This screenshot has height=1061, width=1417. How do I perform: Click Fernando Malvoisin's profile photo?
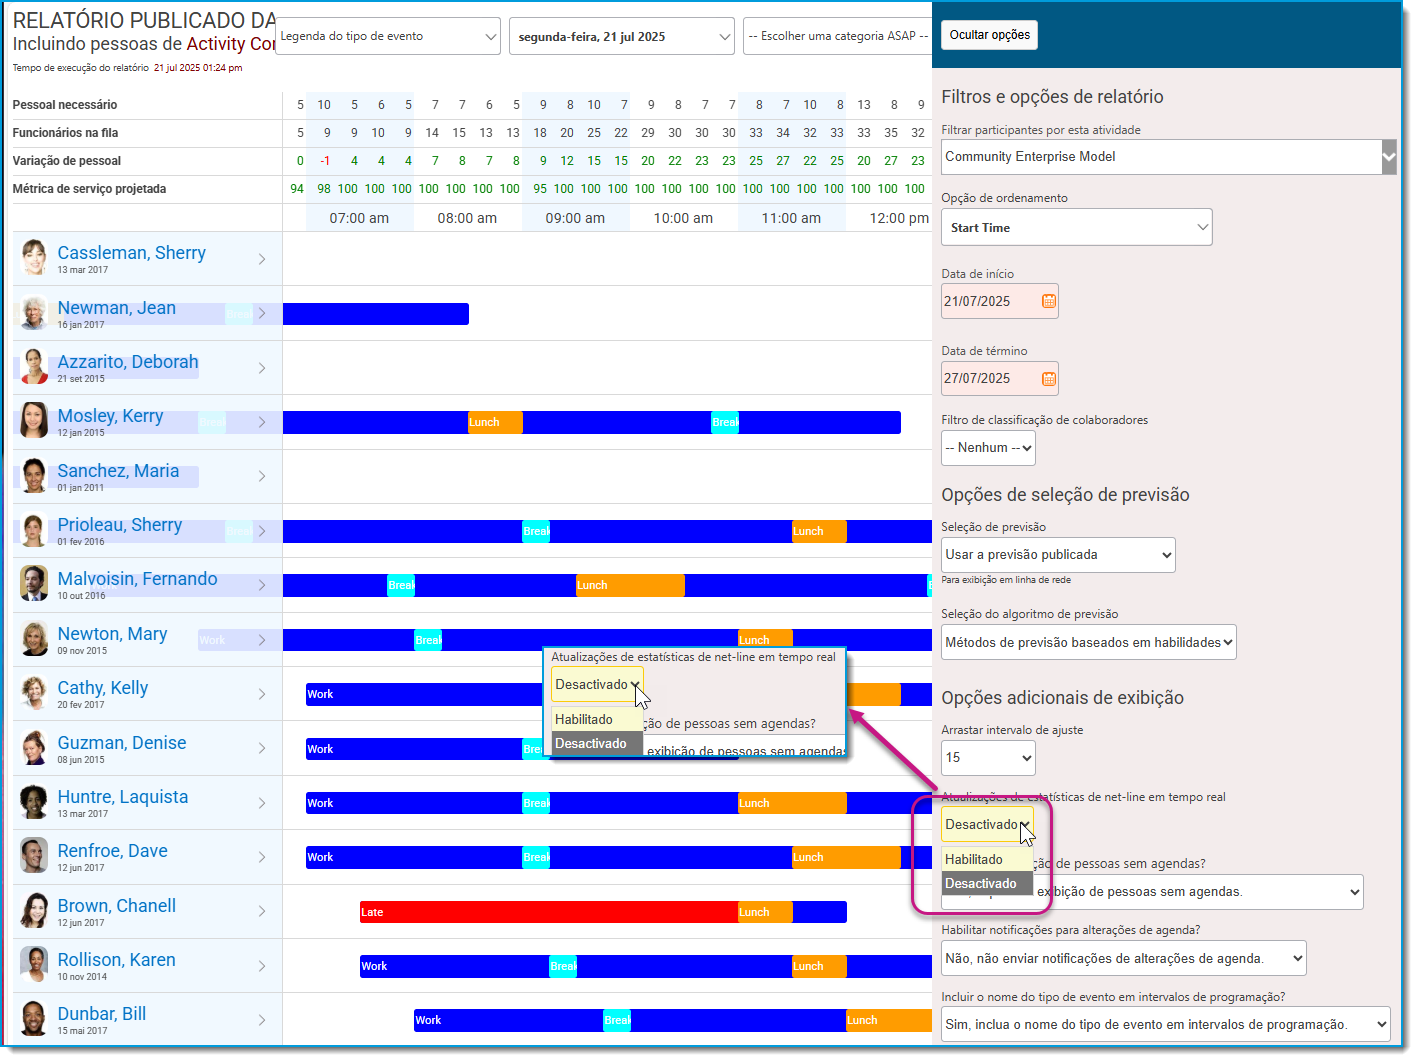[34, 584]
